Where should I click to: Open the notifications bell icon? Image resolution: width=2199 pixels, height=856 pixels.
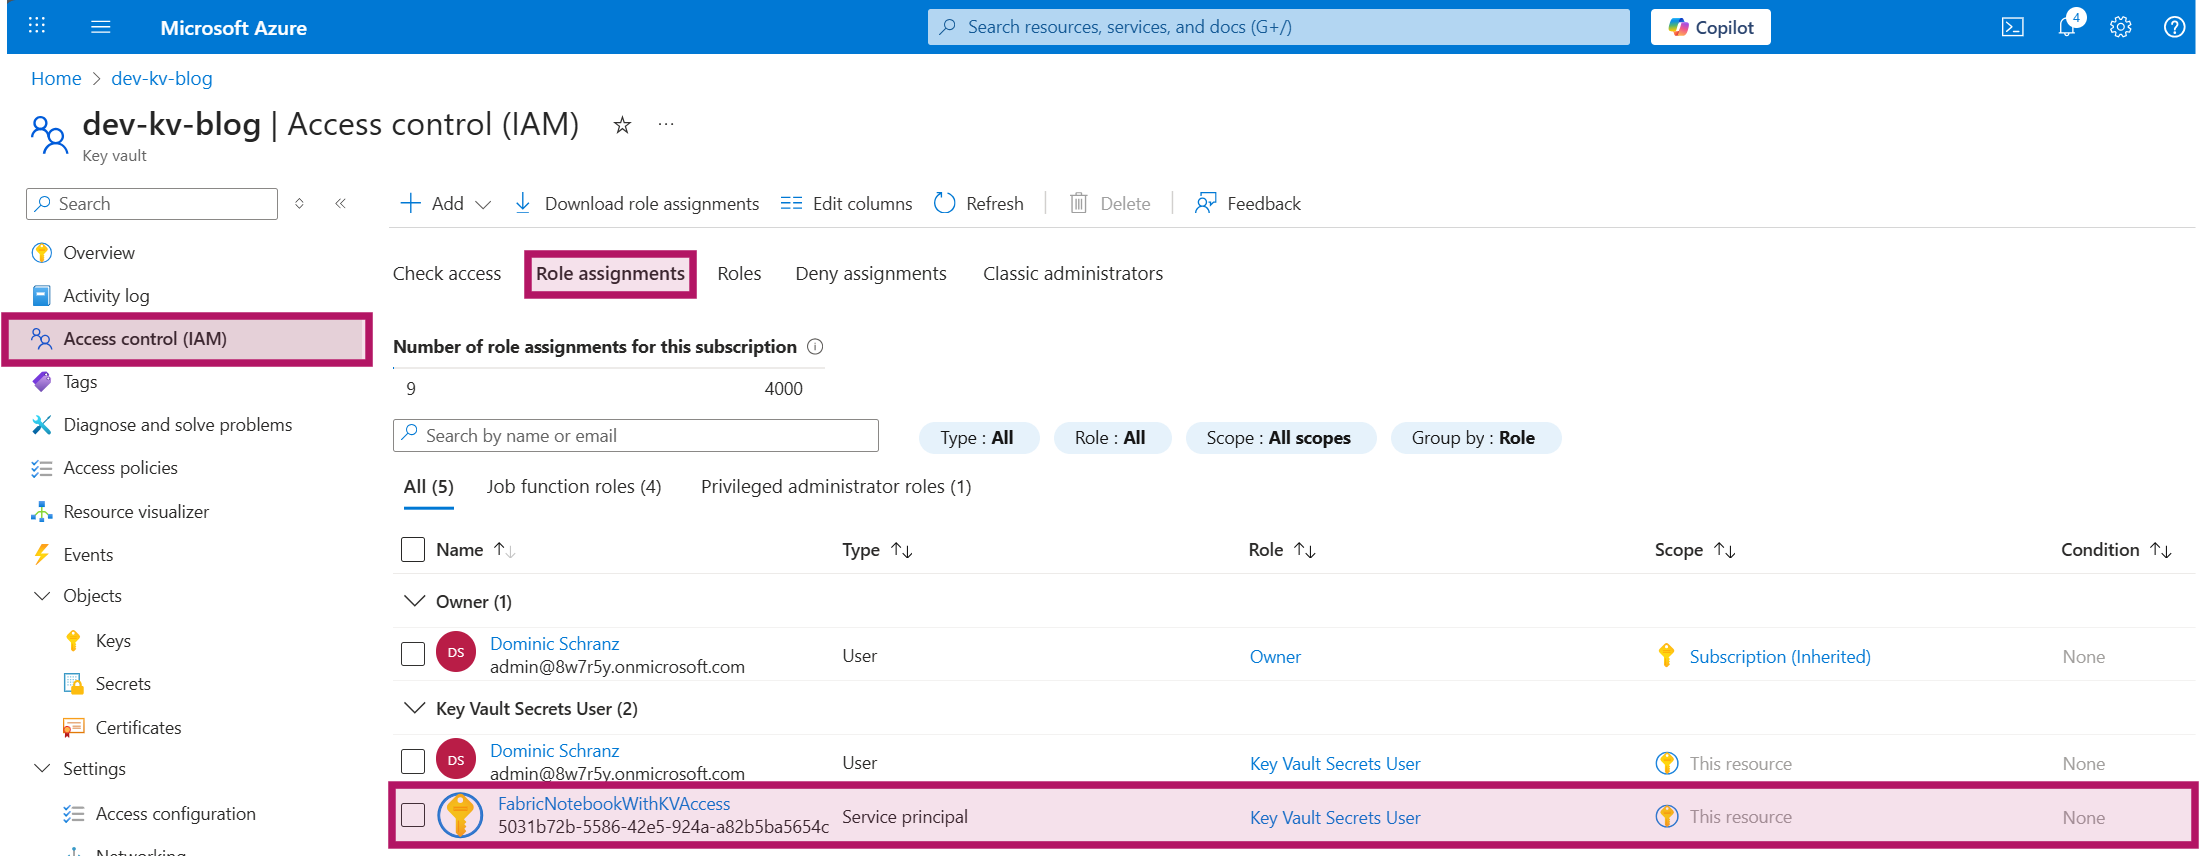[2066, 27]
